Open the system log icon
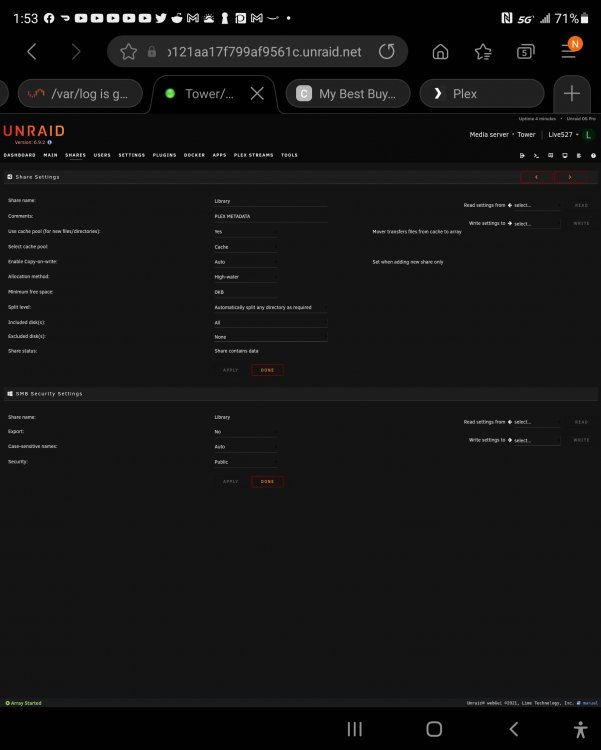Screen dimensions: 601x750 click(579, 155)
